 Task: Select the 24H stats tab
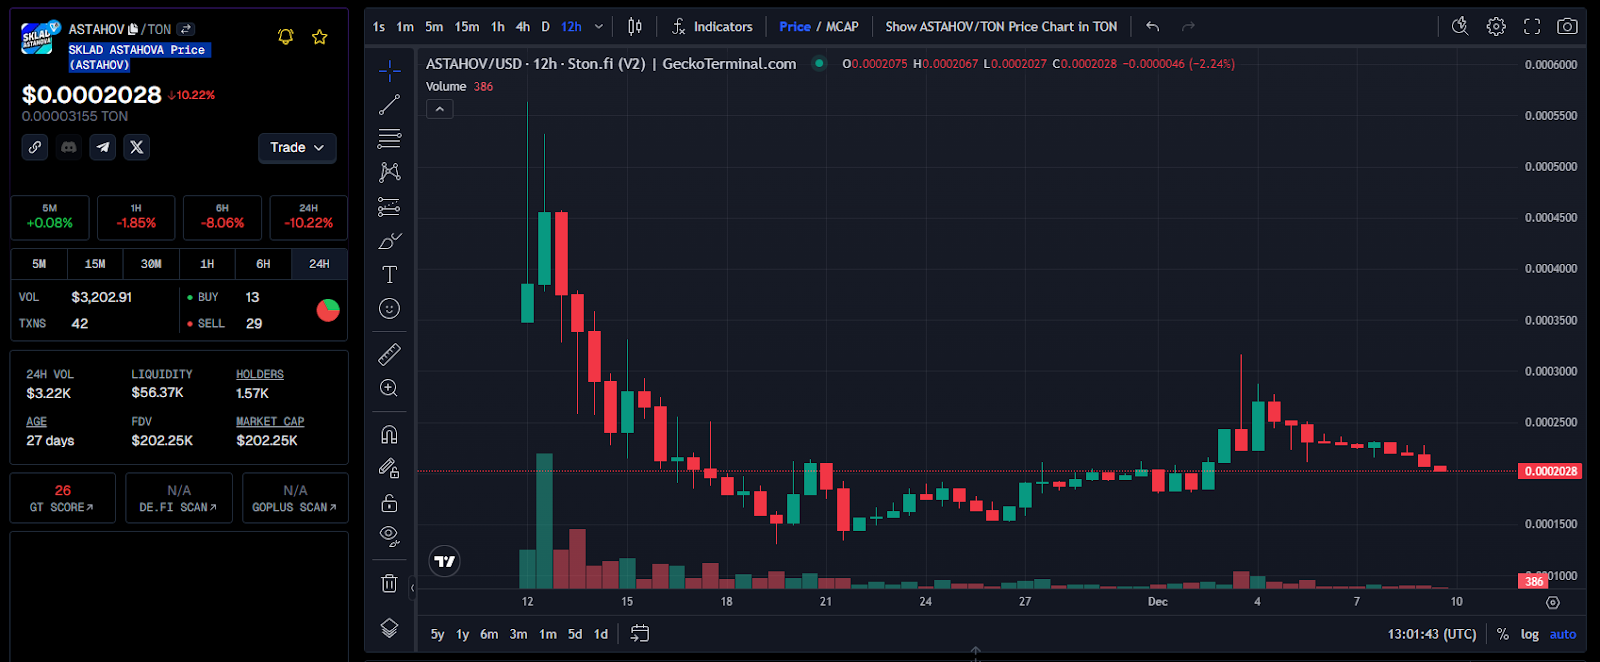click(319, 264)
